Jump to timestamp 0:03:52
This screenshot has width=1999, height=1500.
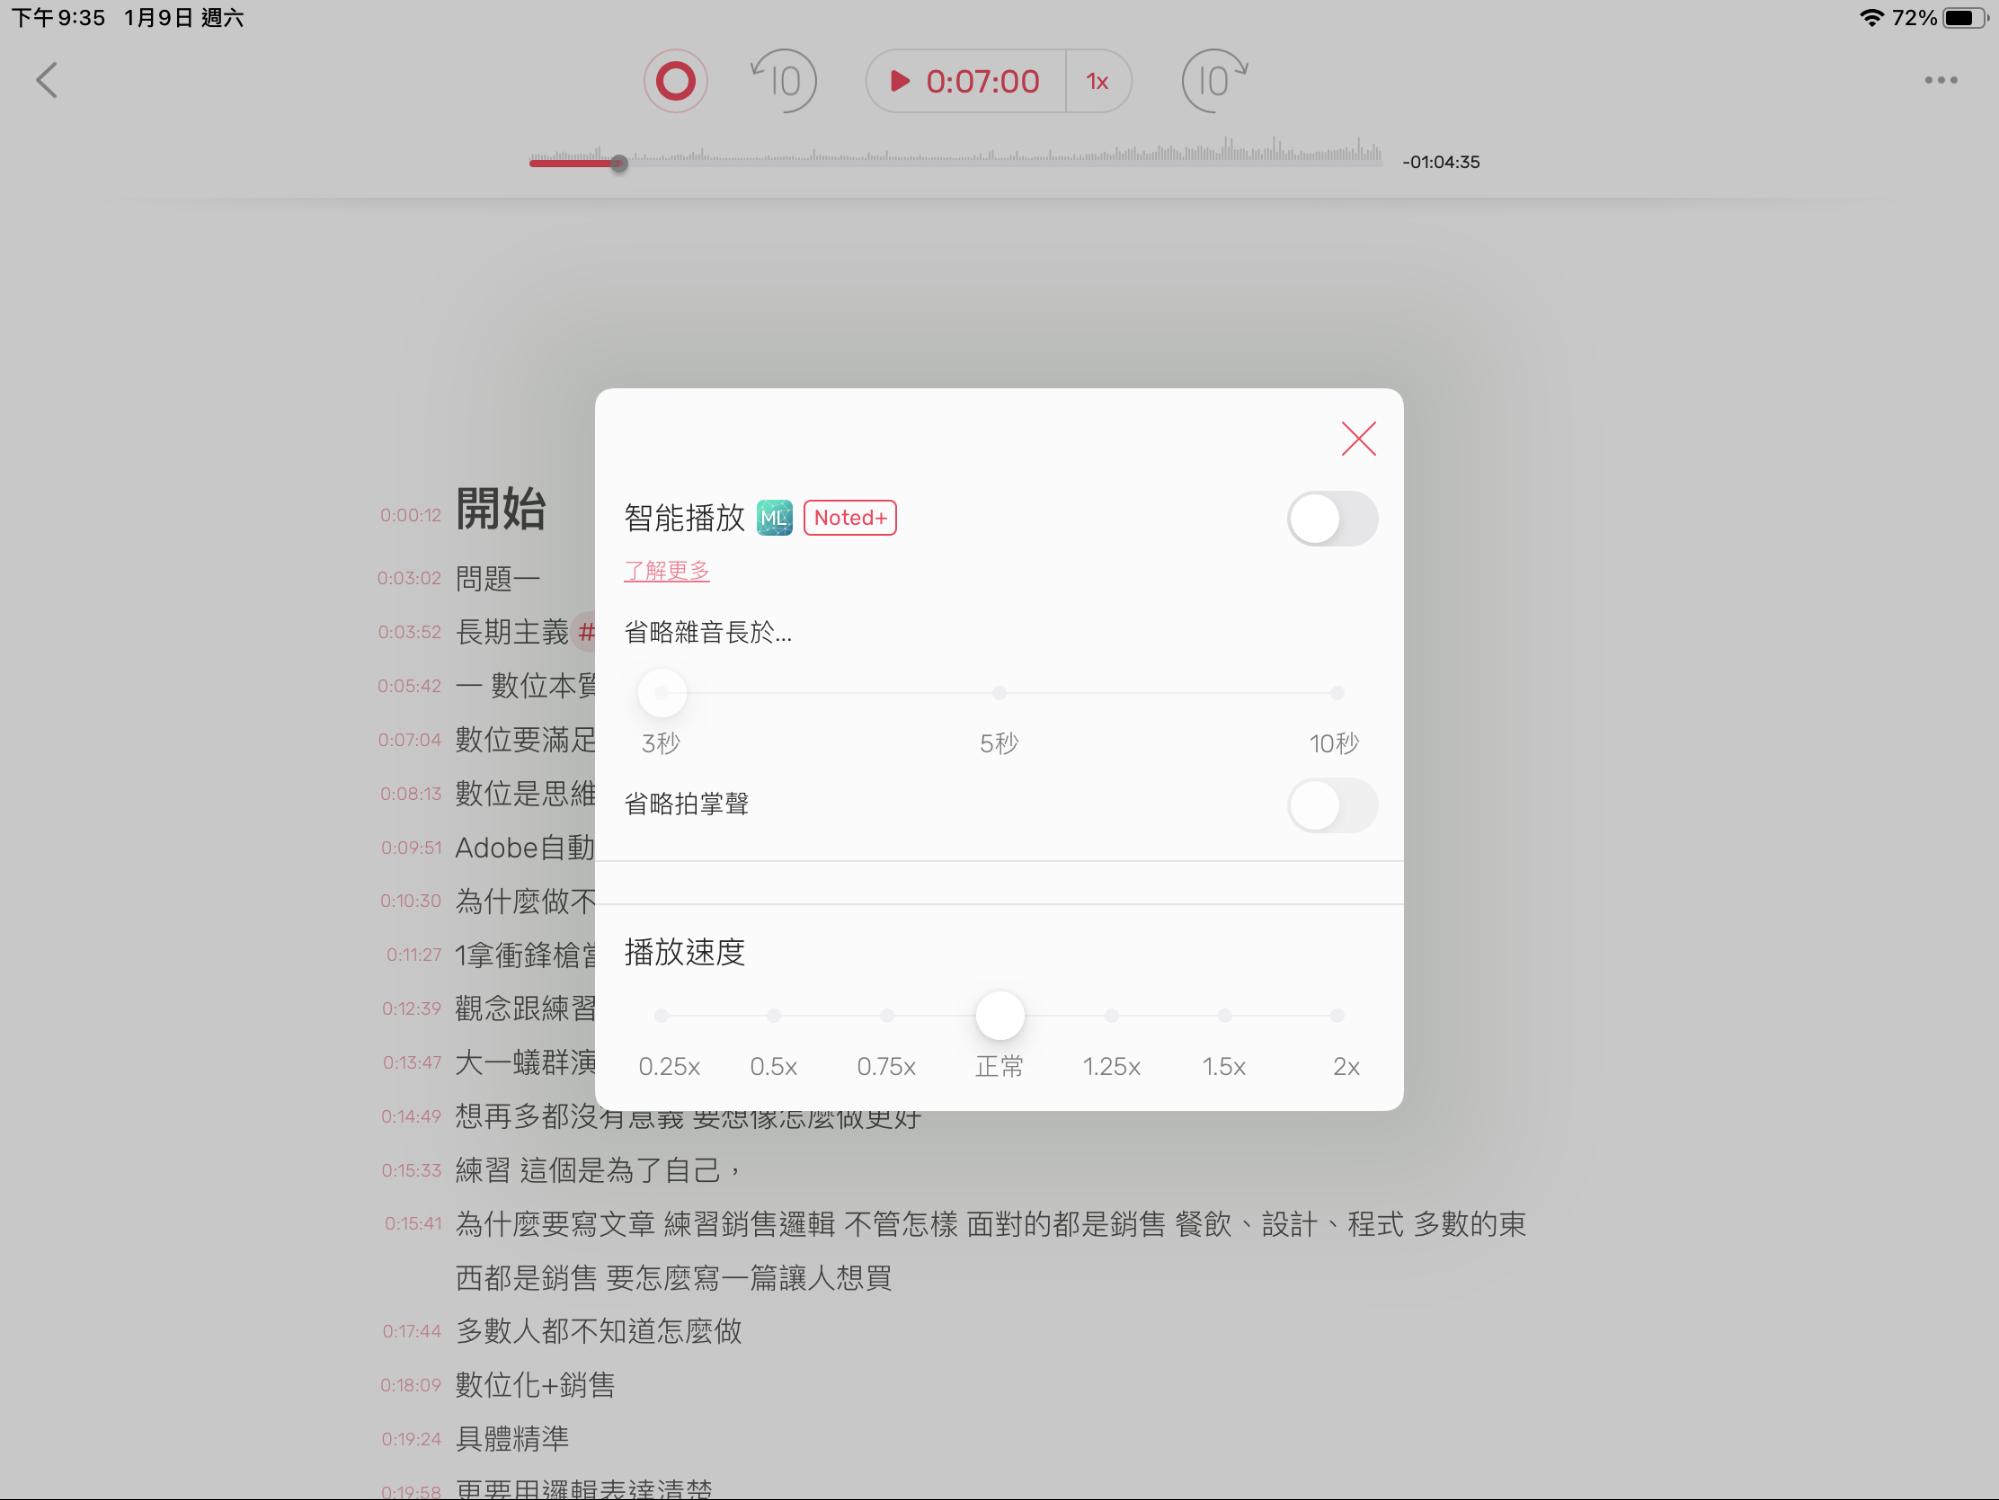click(x=409, y=632)
